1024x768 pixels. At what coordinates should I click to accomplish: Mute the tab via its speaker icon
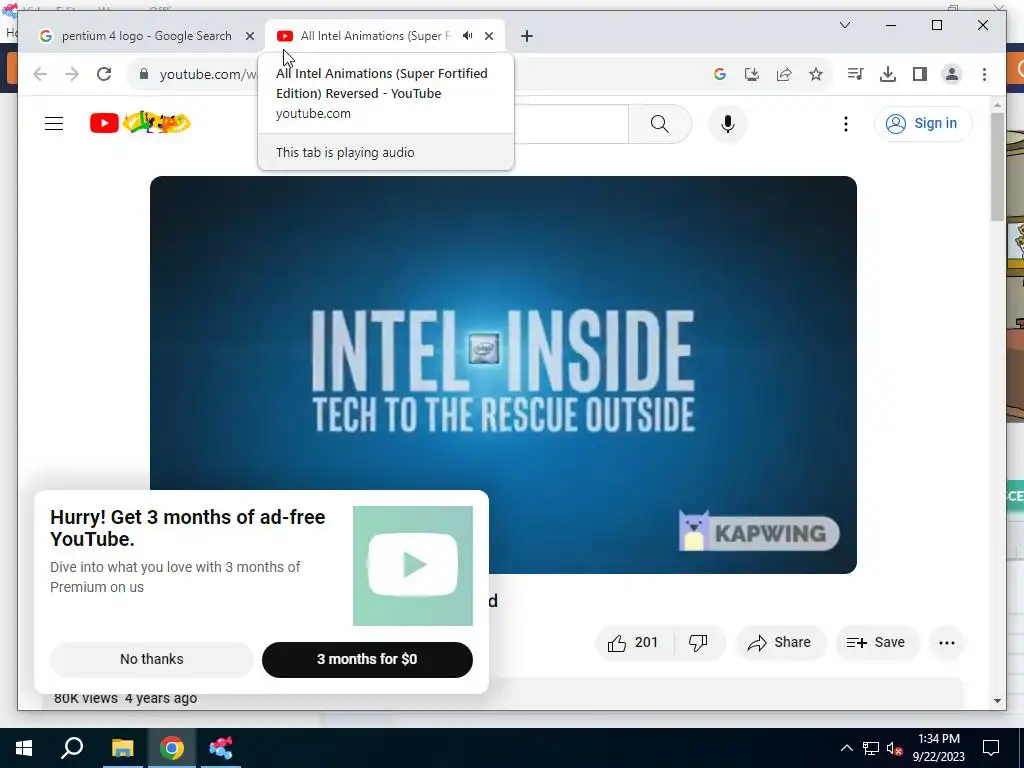(468, 36)
